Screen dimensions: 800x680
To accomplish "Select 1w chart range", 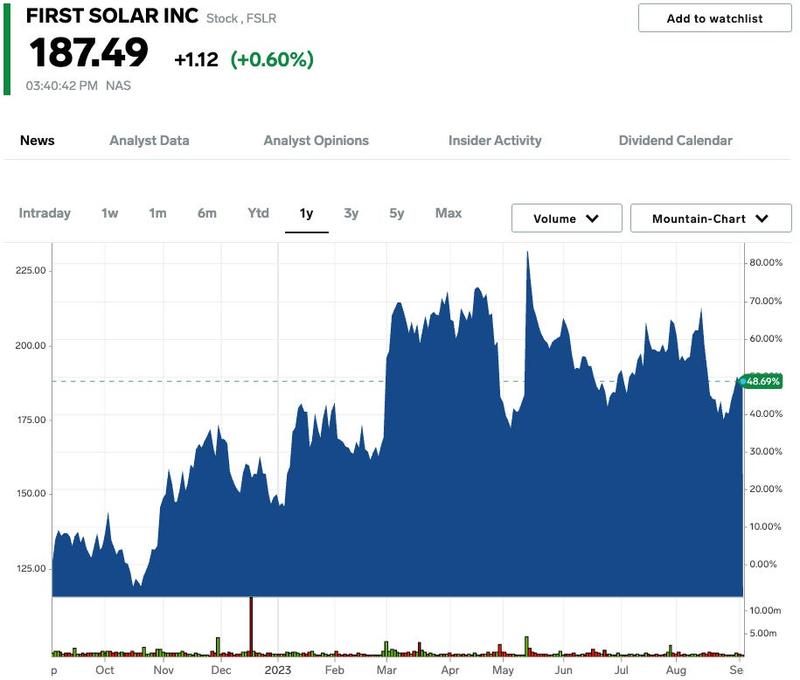I will coord(110,213).
